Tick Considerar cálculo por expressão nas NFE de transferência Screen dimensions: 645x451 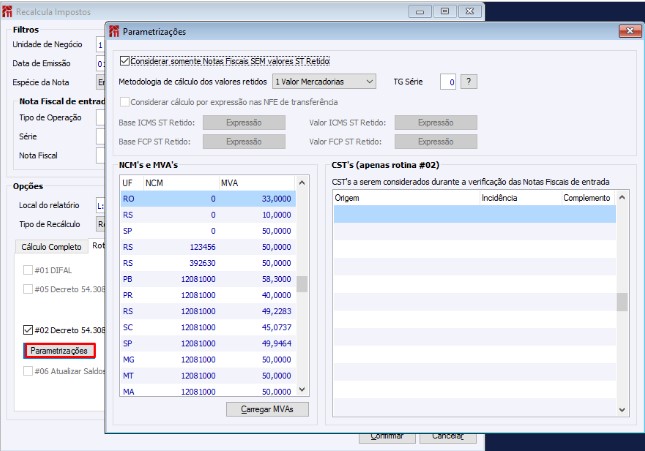coord(125,102)
